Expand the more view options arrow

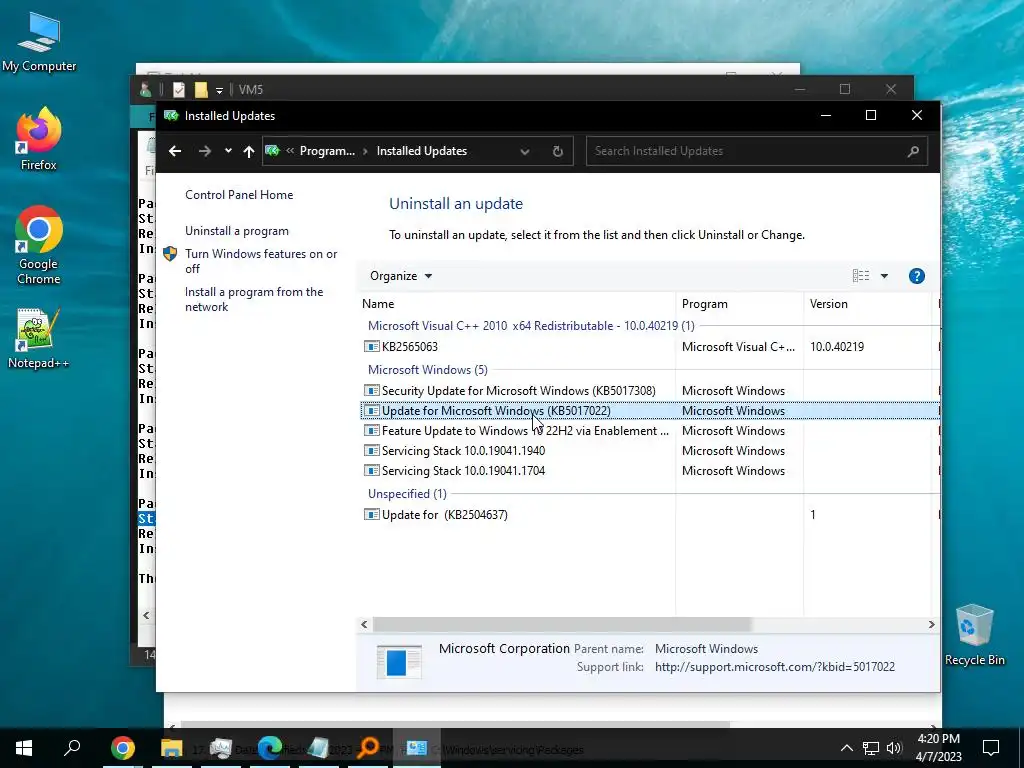point(884,276)
